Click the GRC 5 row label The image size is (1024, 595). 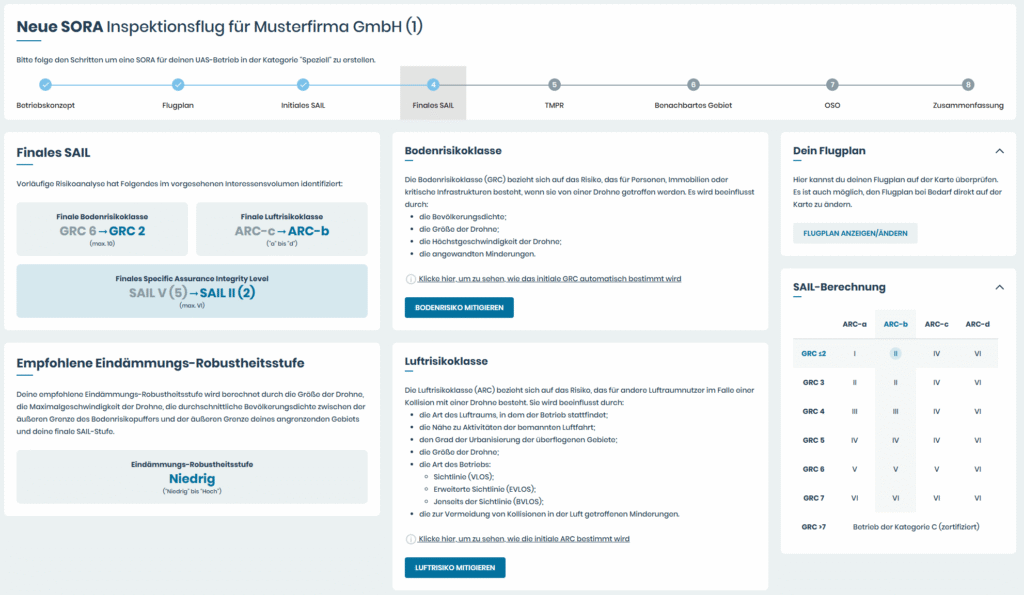point(814,440)
